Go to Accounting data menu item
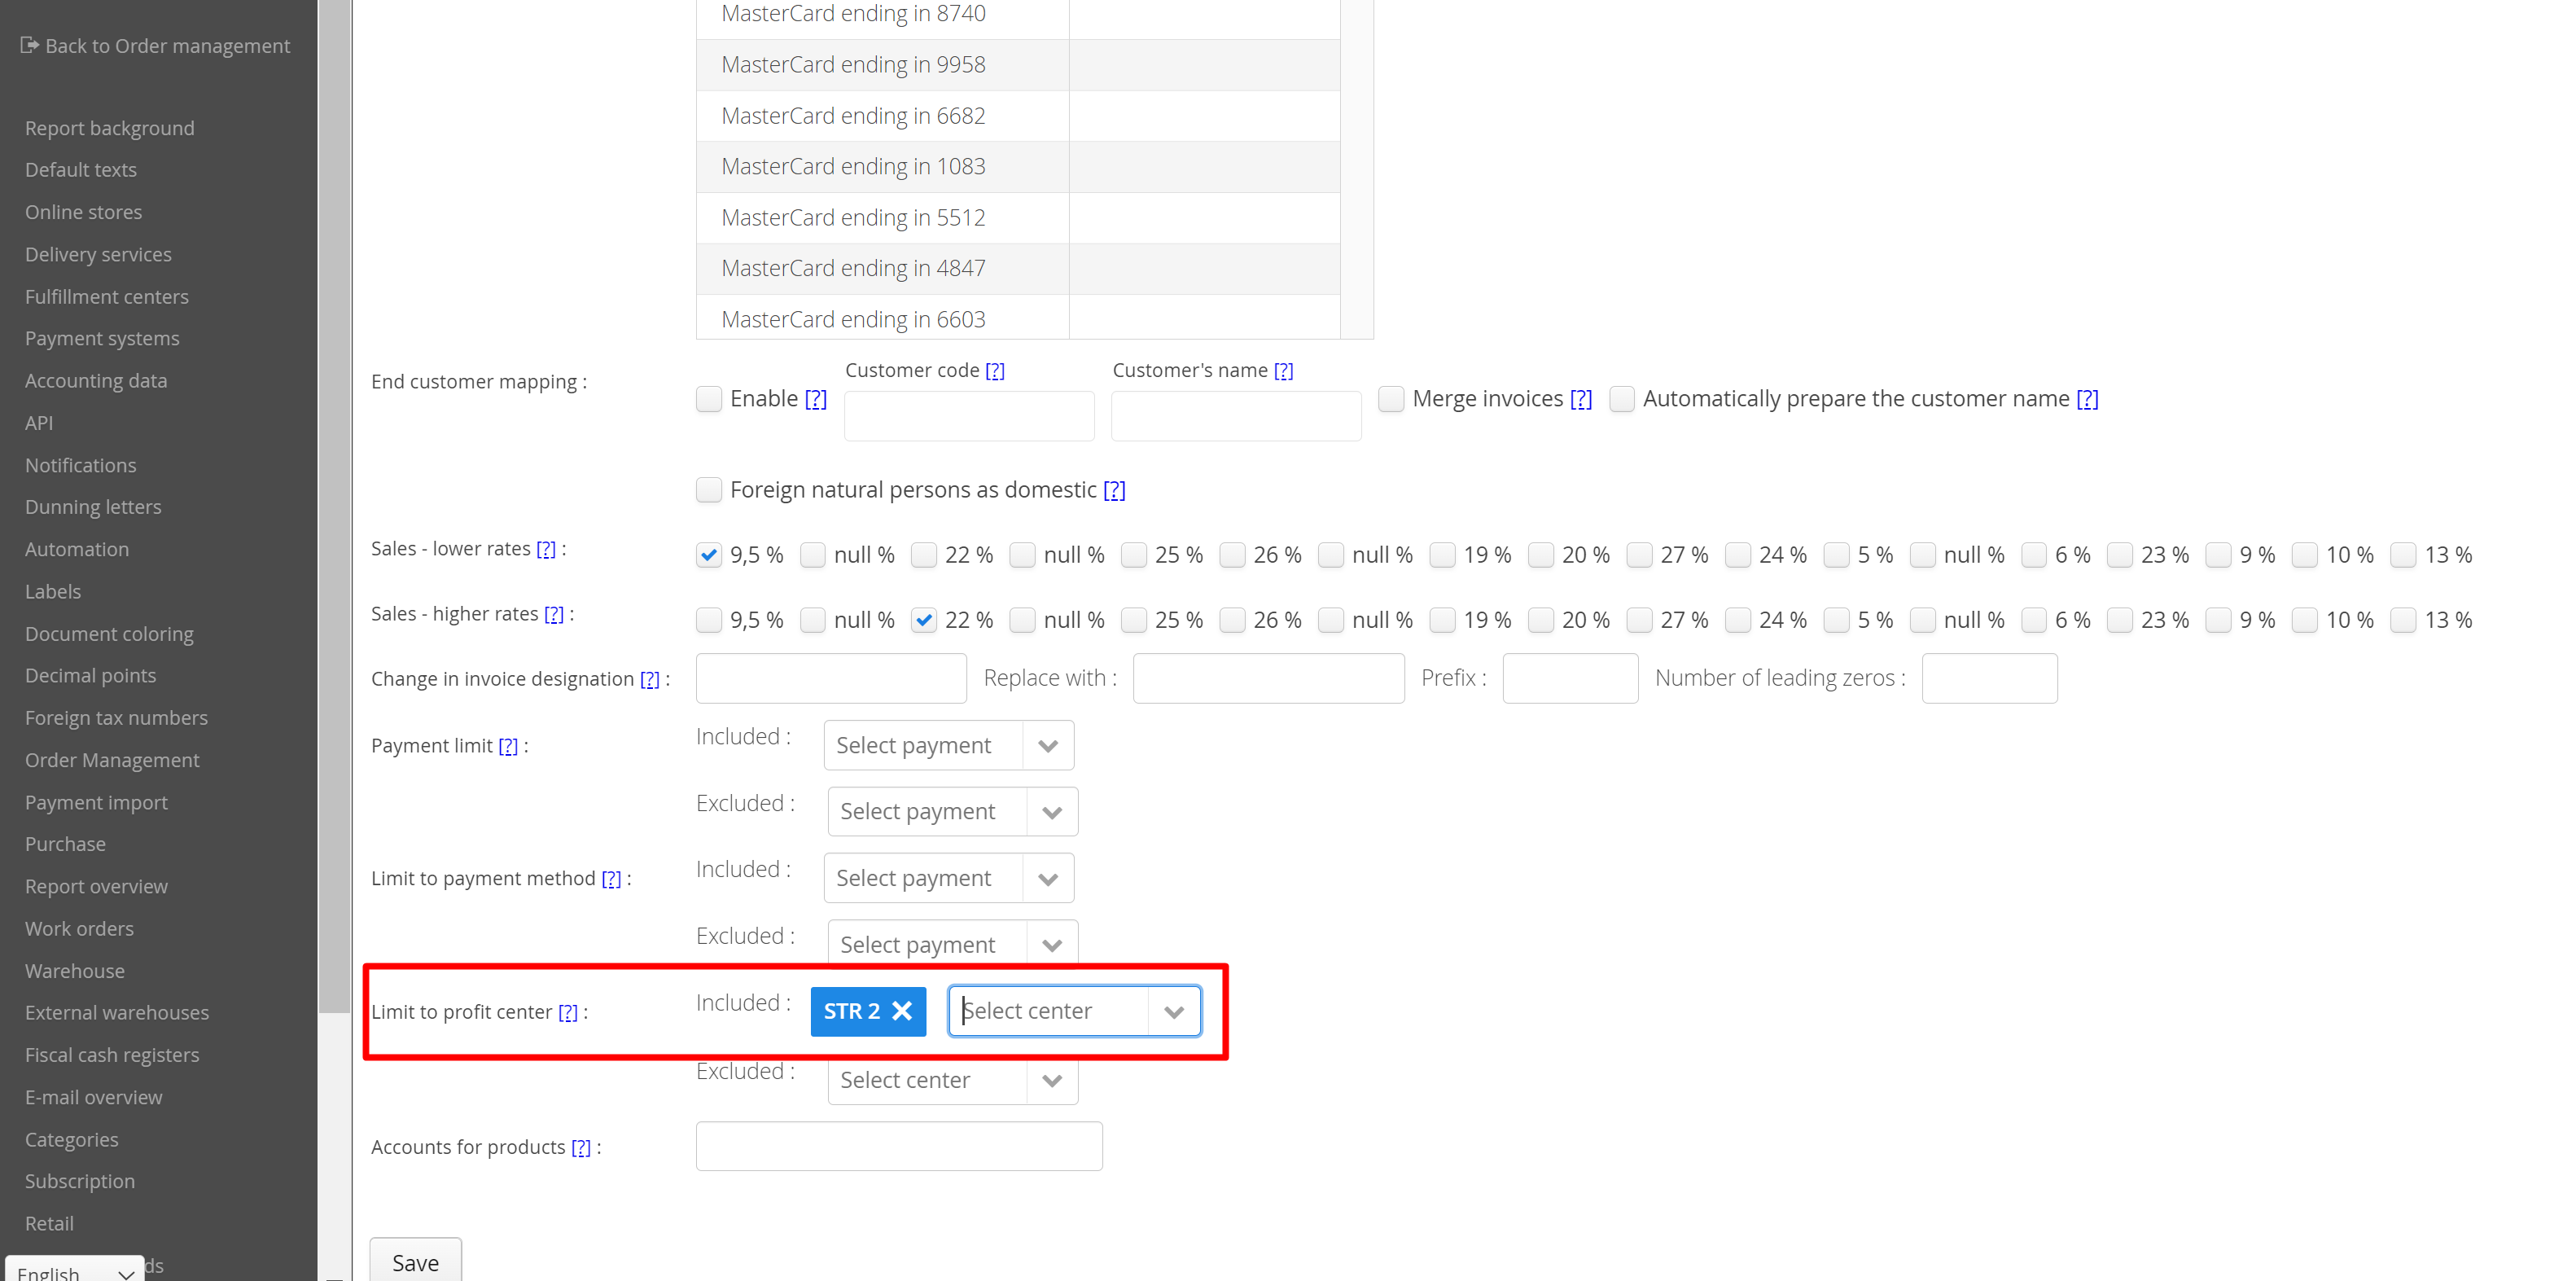The height and width of the screenshot is (1281, 2576). click(x=96, y=381)
